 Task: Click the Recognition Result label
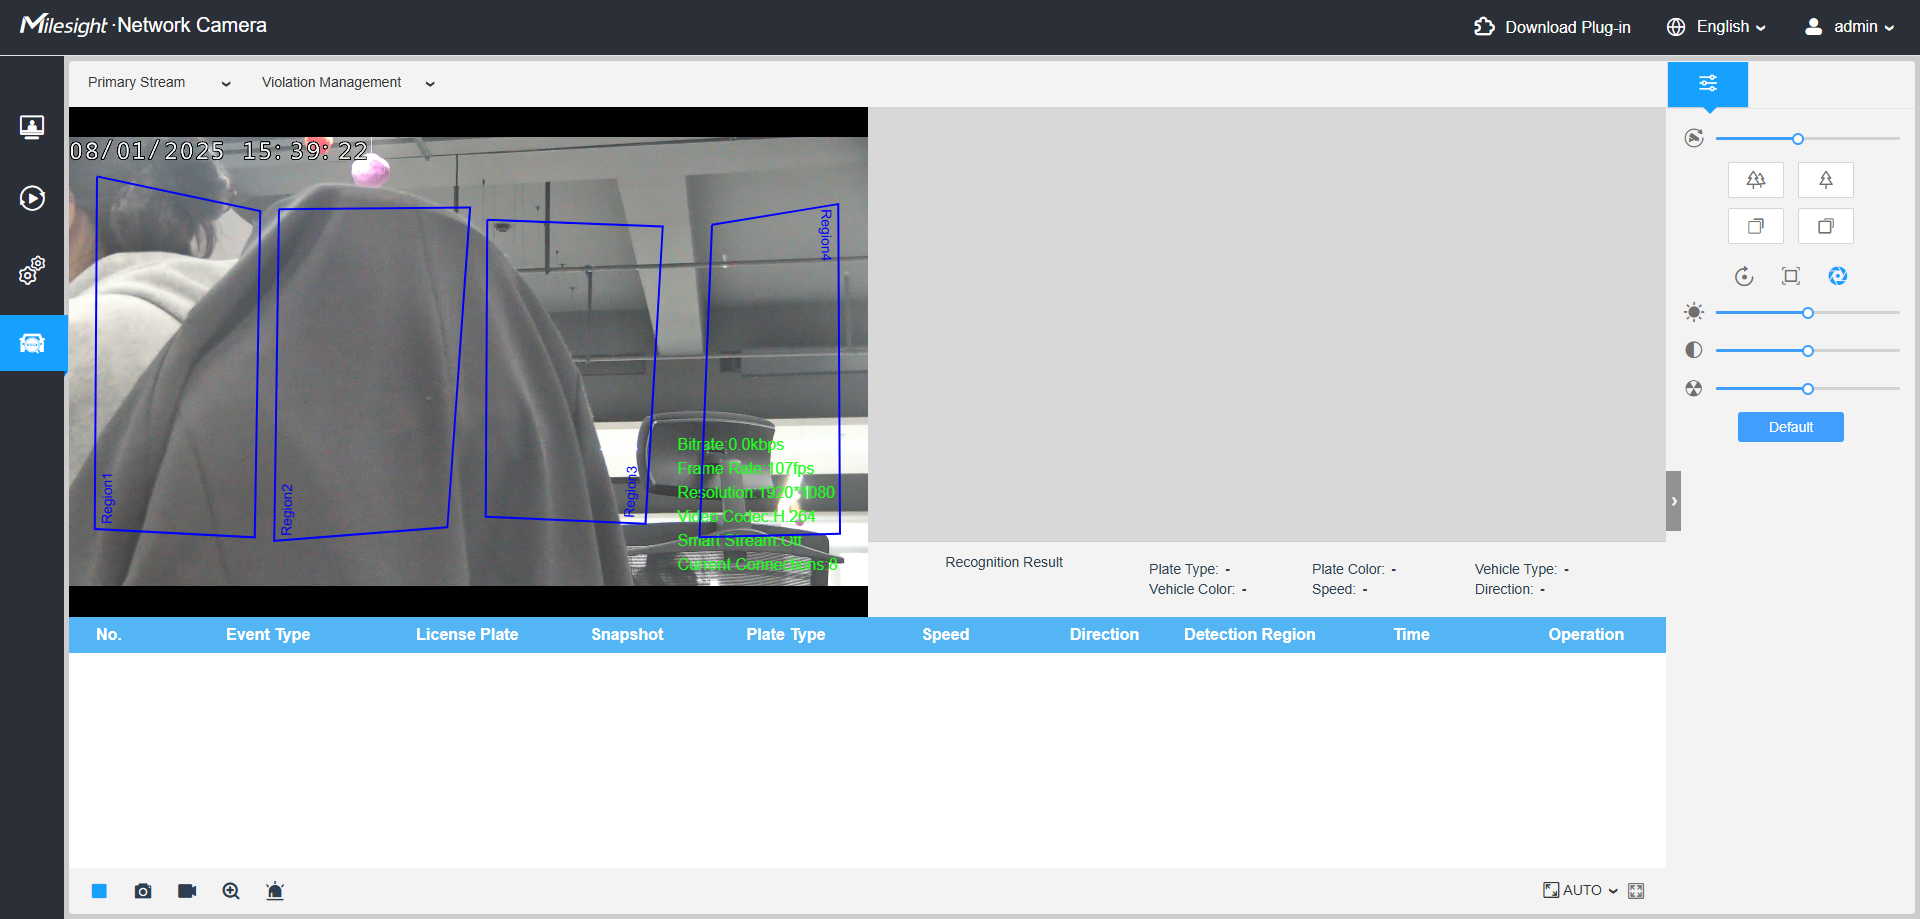point(1004,563)
